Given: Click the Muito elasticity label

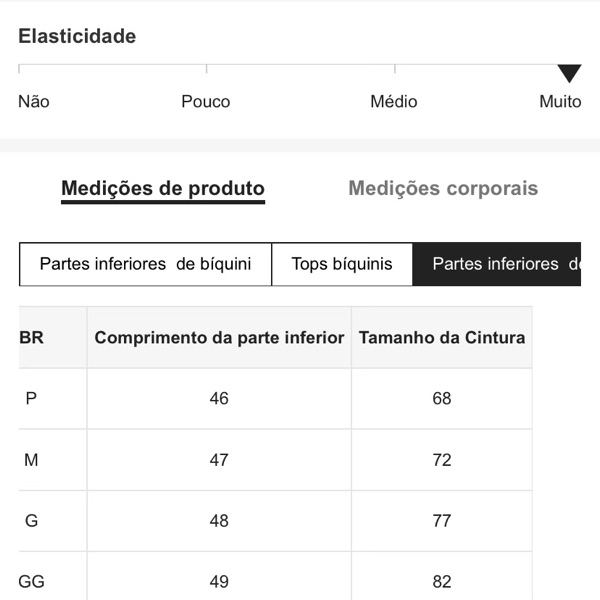Looking at the screenshot, I should tap(560, 101).
